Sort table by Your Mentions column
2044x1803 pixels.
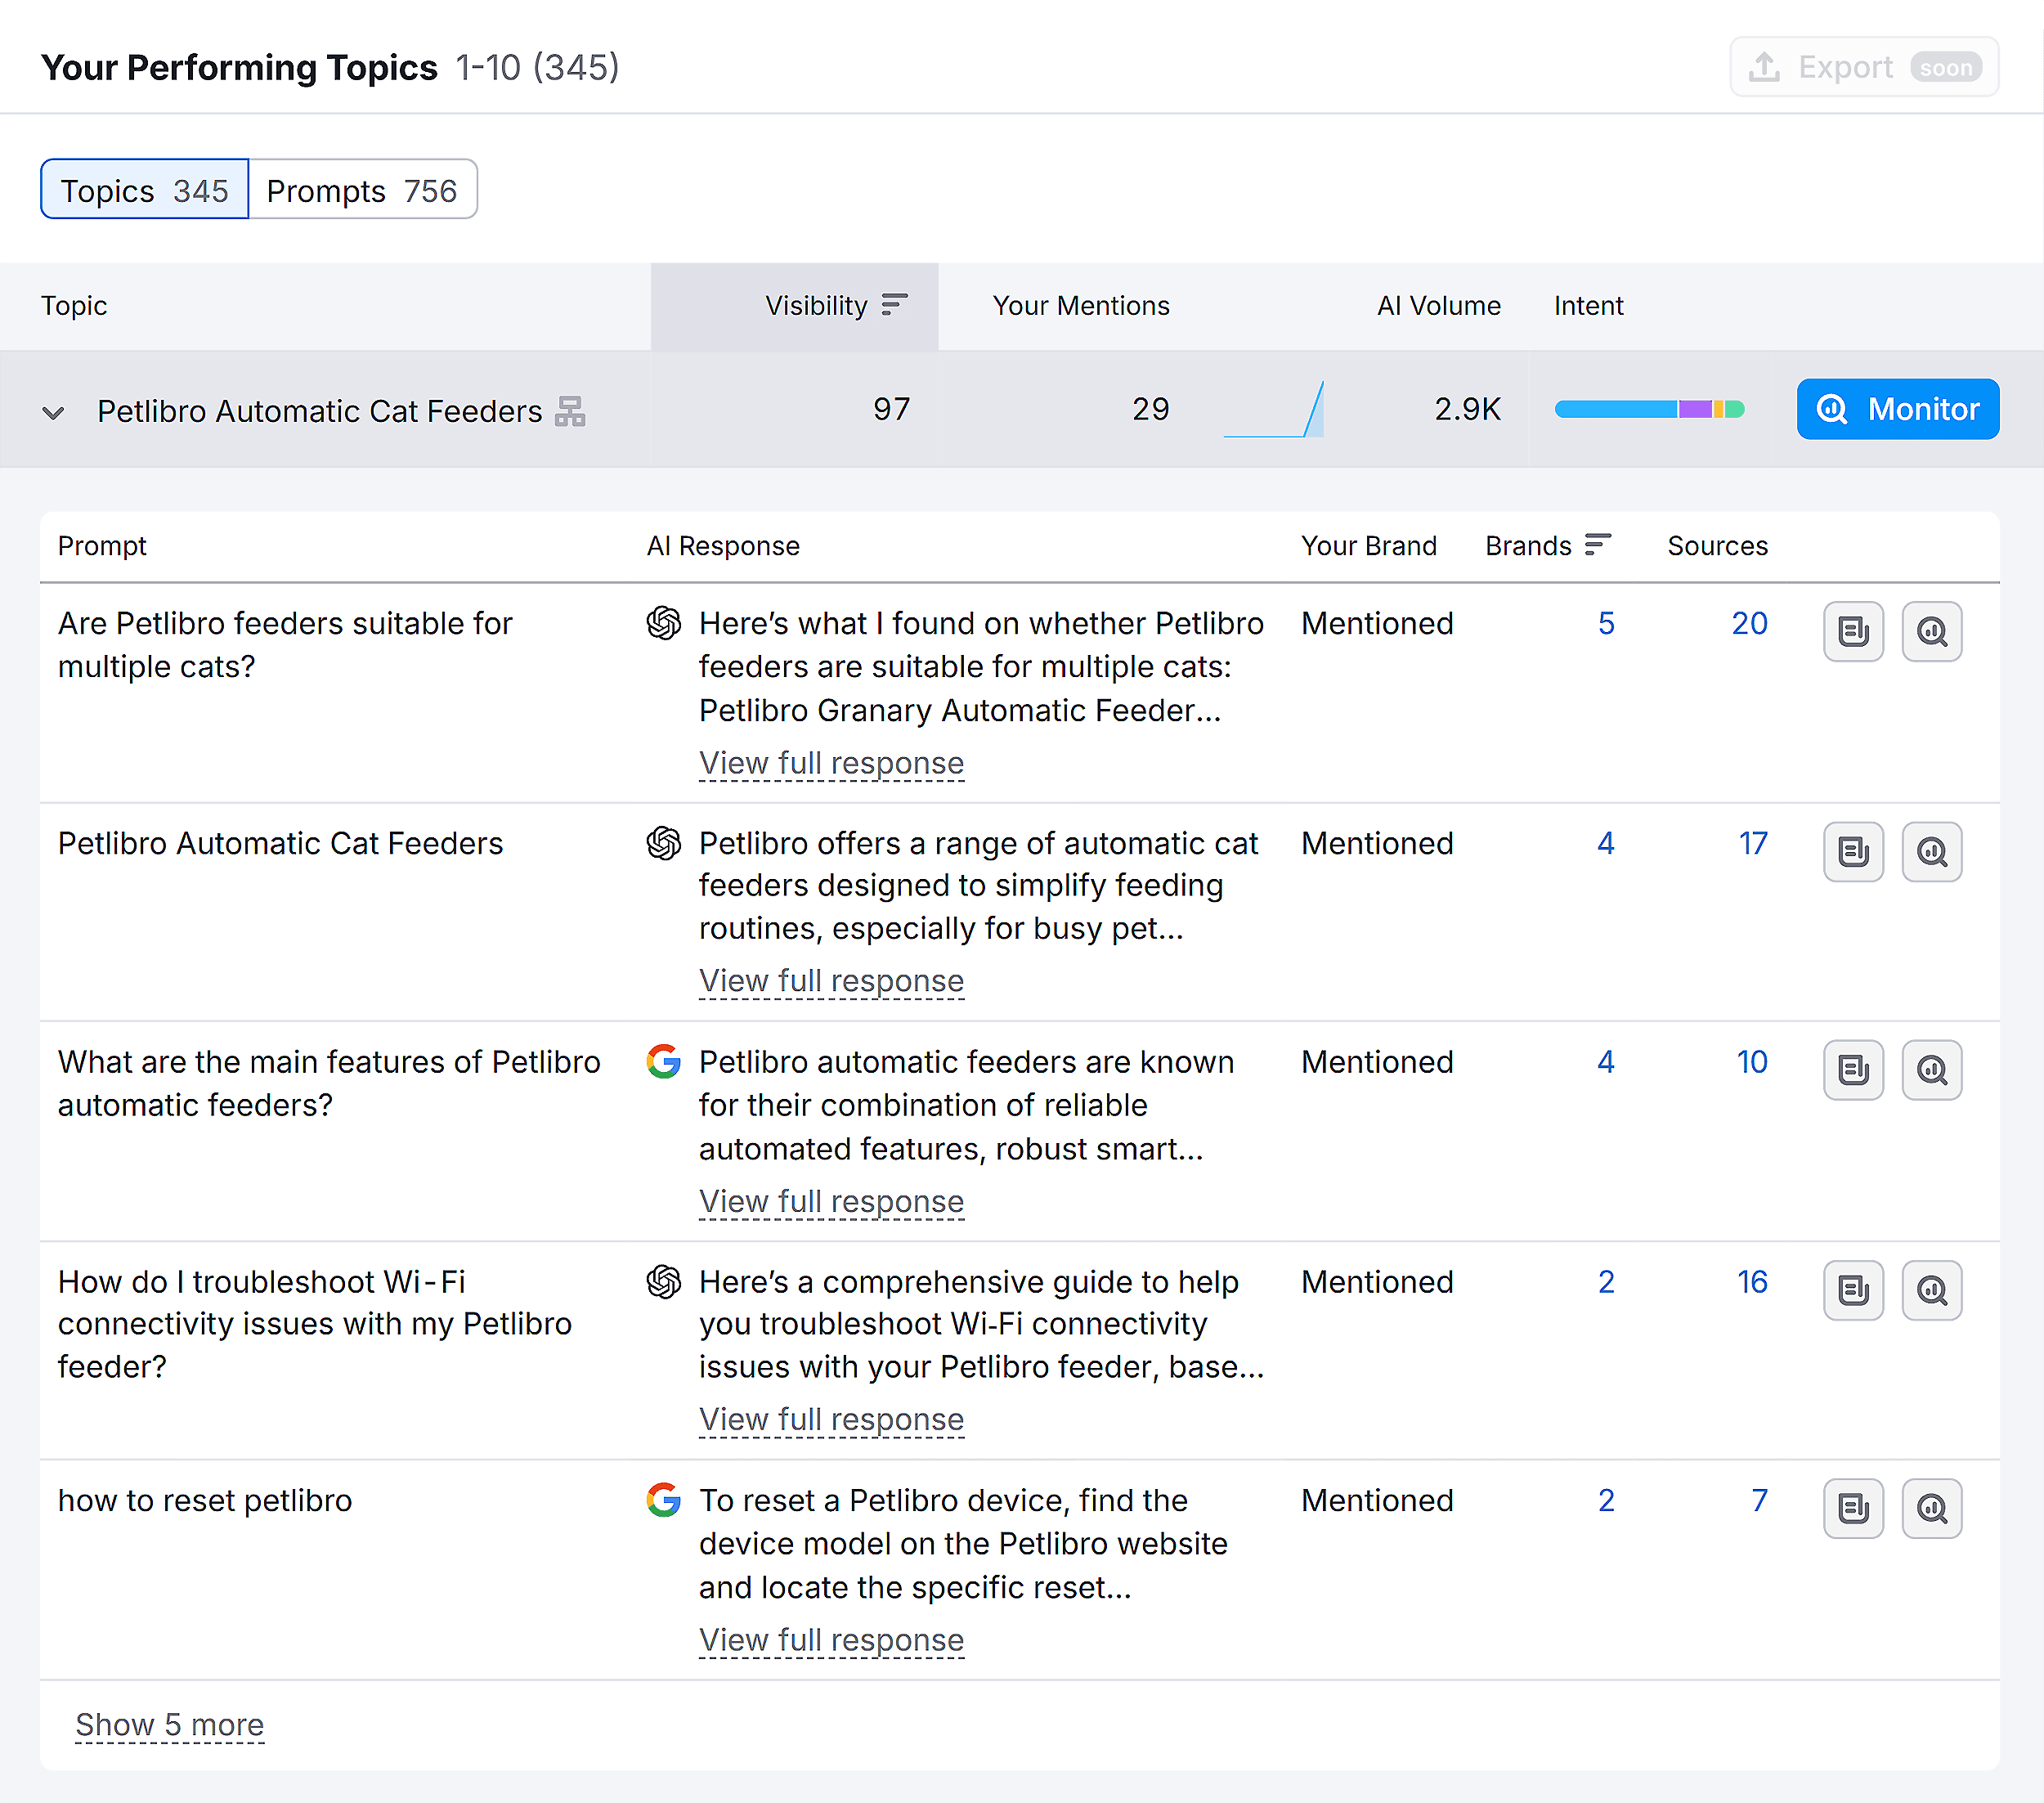[x=1080, y=306]
